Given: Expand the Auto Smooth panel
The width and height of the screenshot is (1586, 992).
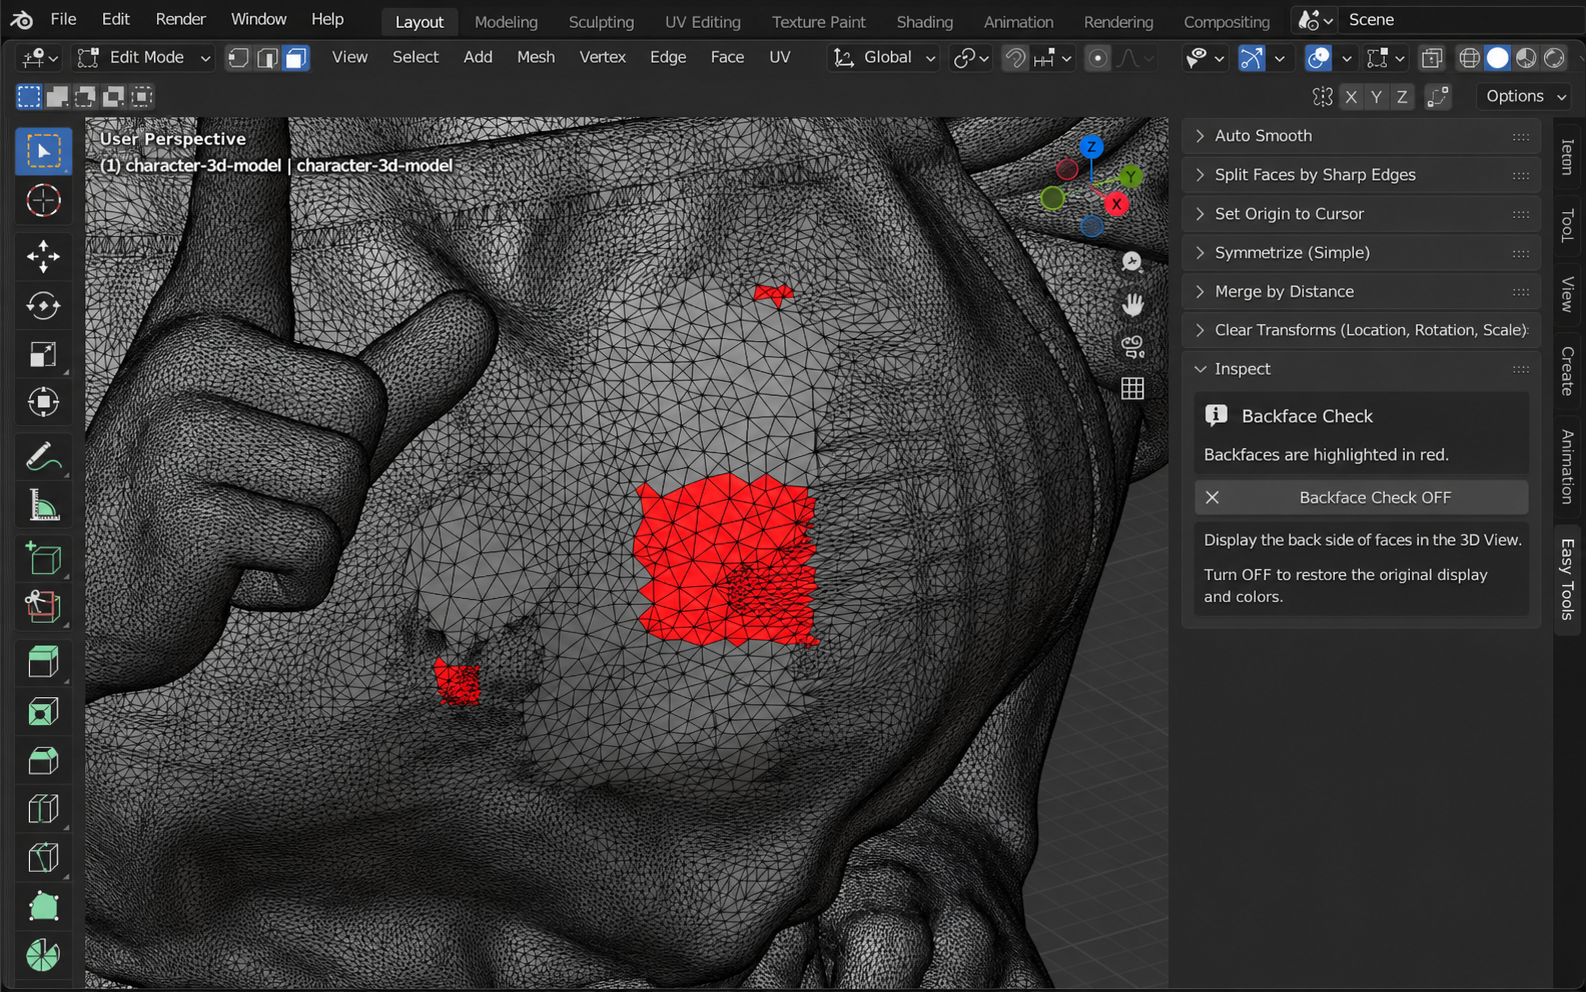Looking at the screenshot, I should click(x=1361, y=136).
